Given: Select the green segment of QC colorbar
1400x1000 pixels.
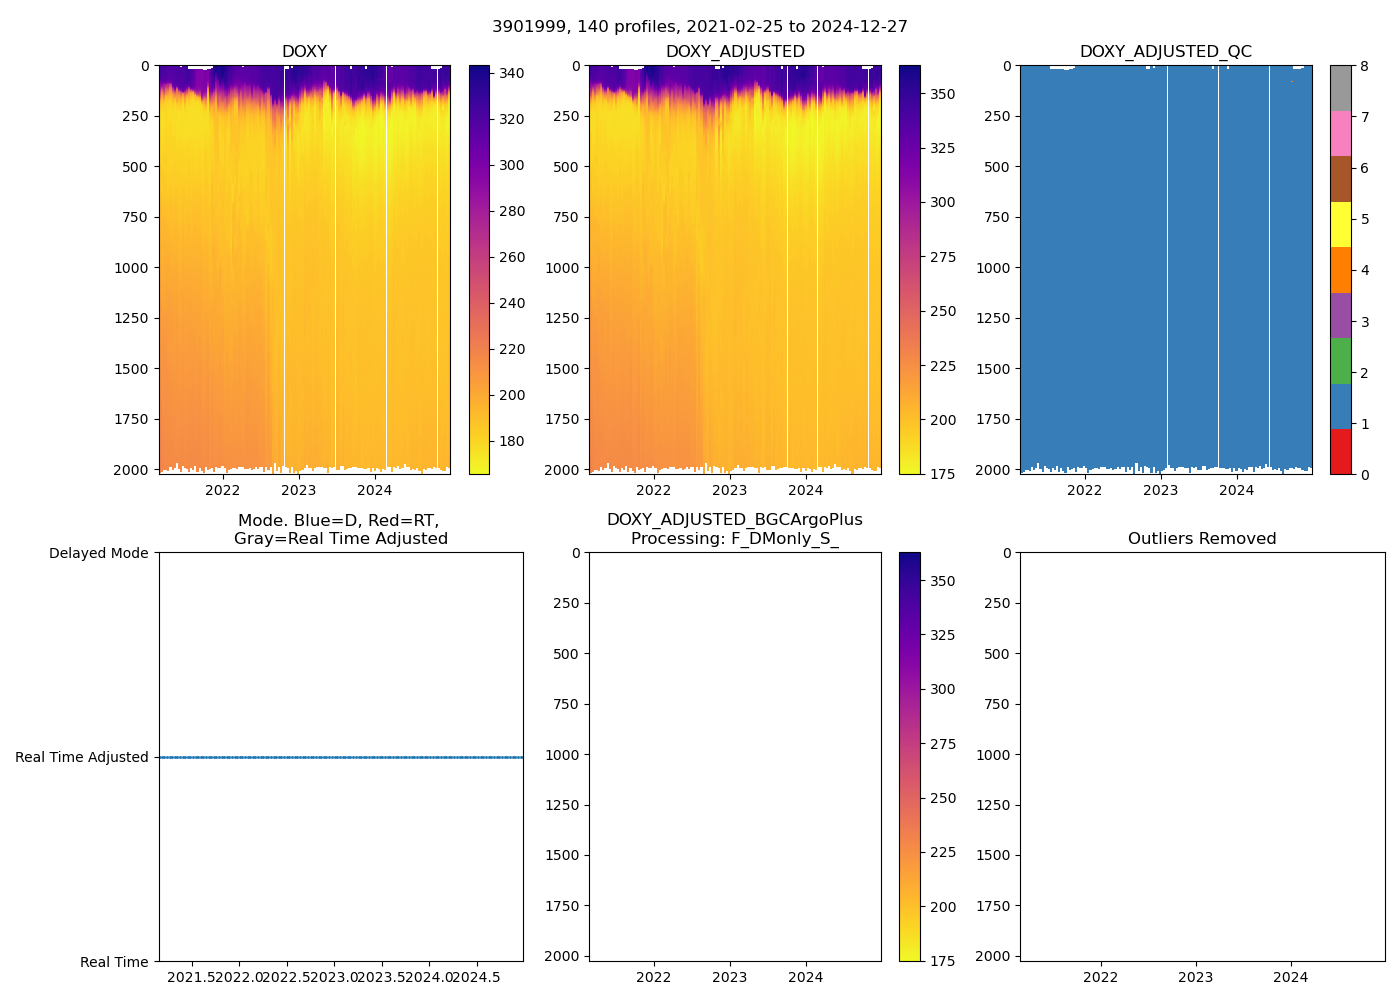Looking at the screenshot, I should (x=1340, y=361).
